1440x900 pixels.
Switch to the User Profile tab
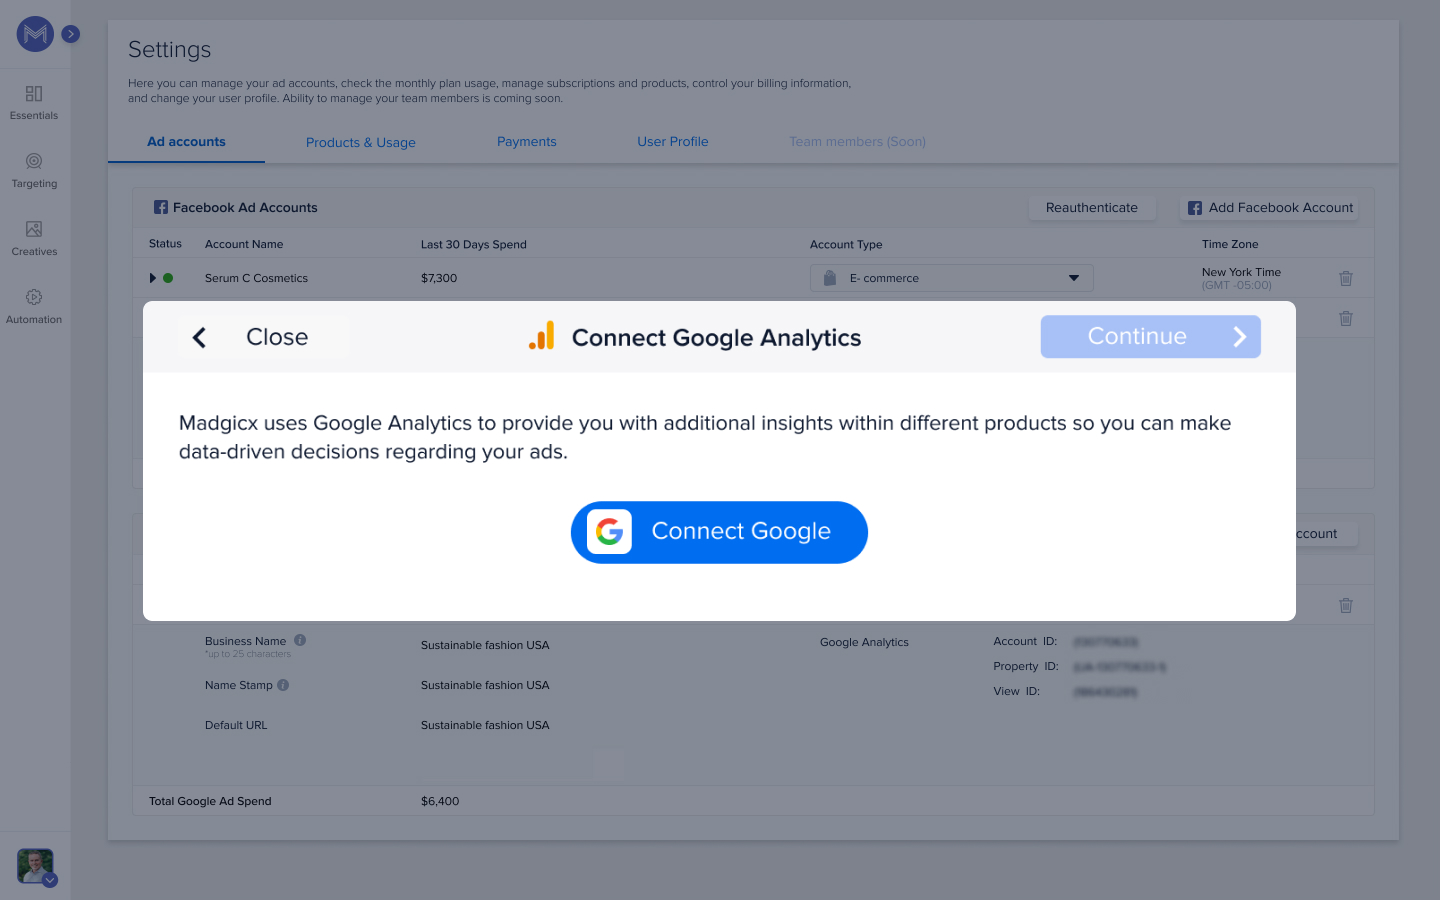click(673, 142)
